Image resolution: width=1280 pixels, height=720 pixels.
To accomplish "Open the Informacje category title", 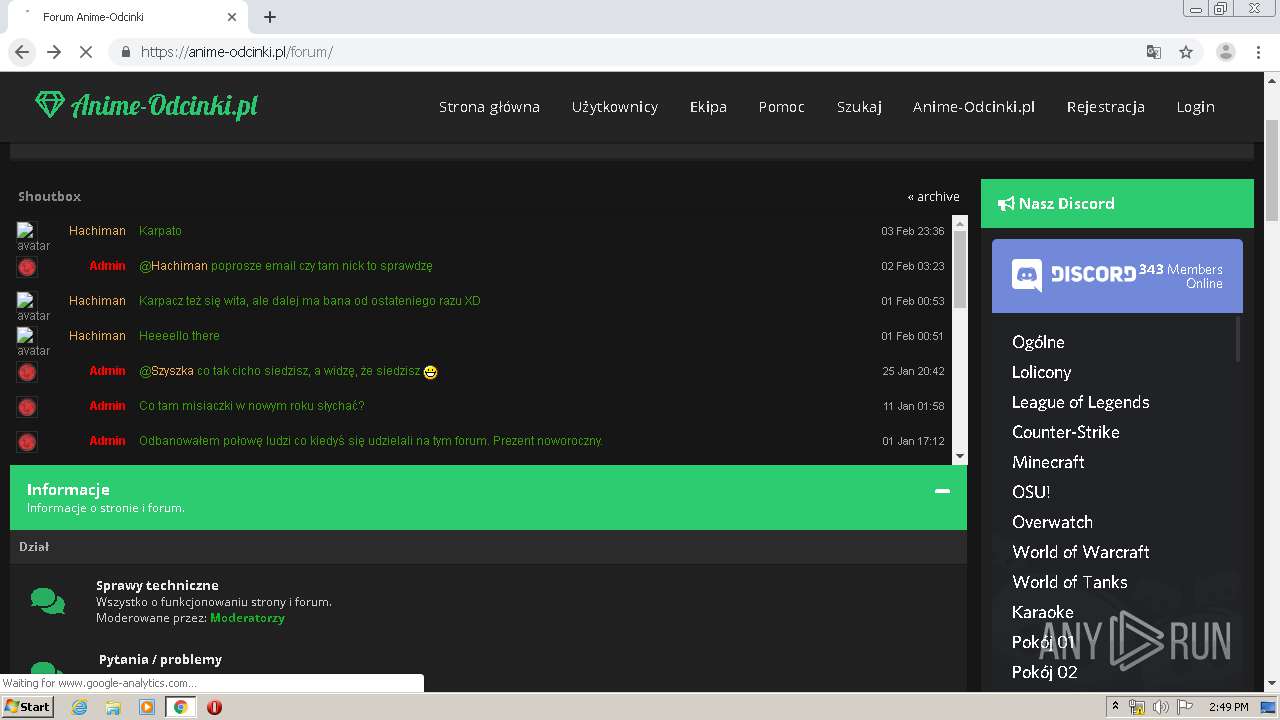I will pyautogui.click(x=68, y=489).
